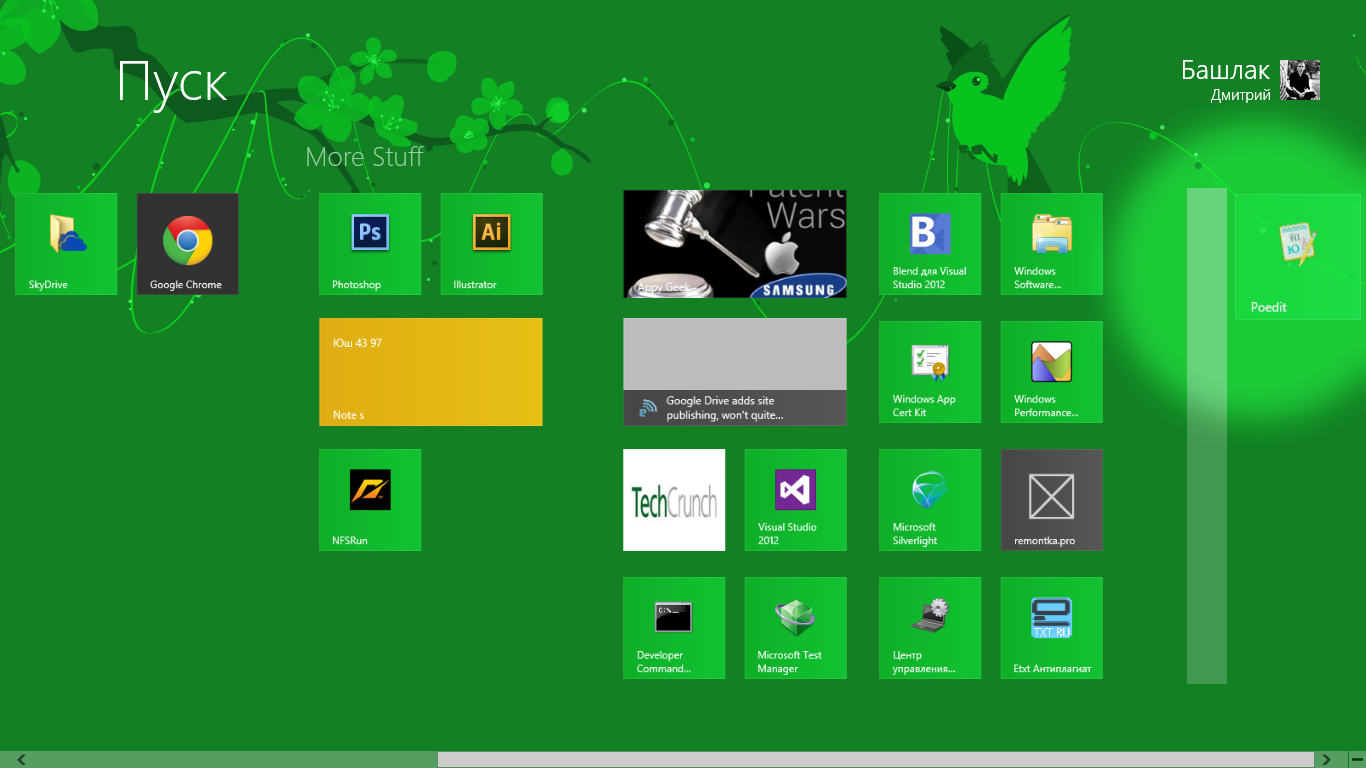Viewport: 1366px width, 768px height.
Task: Open the Башлак Дмитрий account name
Action: 1226,80
